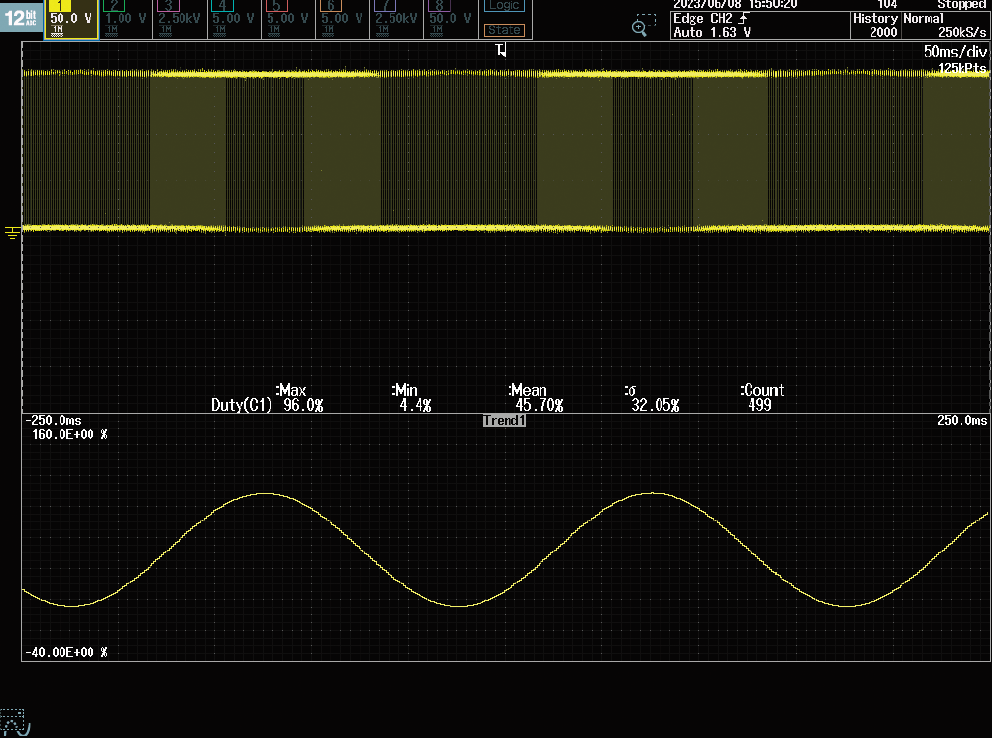The image size is (992, 738).
Task: Click the 250.0ms trend end time
Action: (962, 421)
